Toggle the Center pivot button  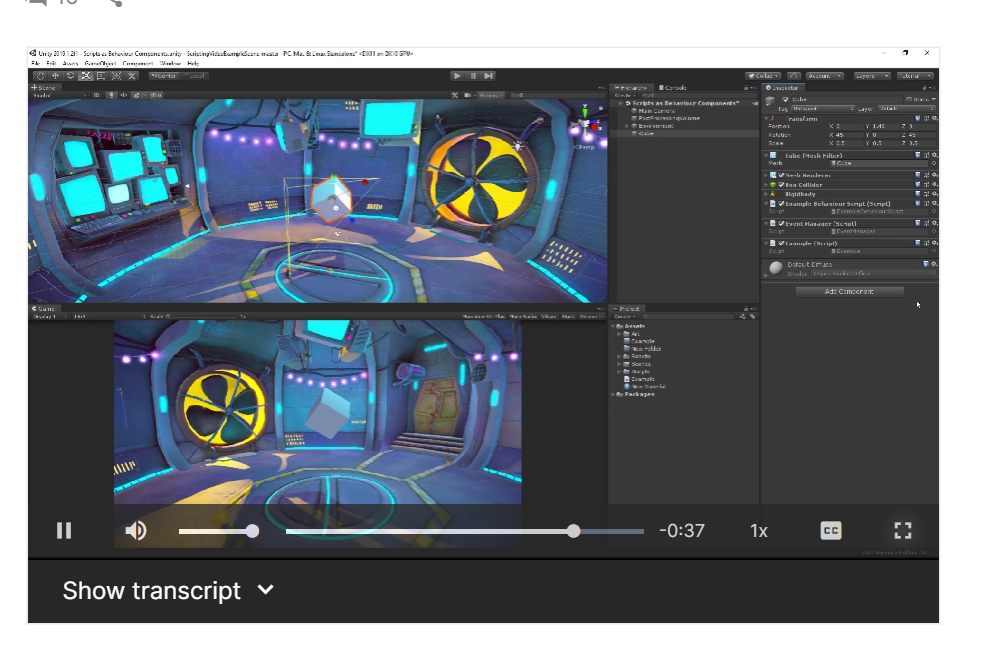[164, 76]
